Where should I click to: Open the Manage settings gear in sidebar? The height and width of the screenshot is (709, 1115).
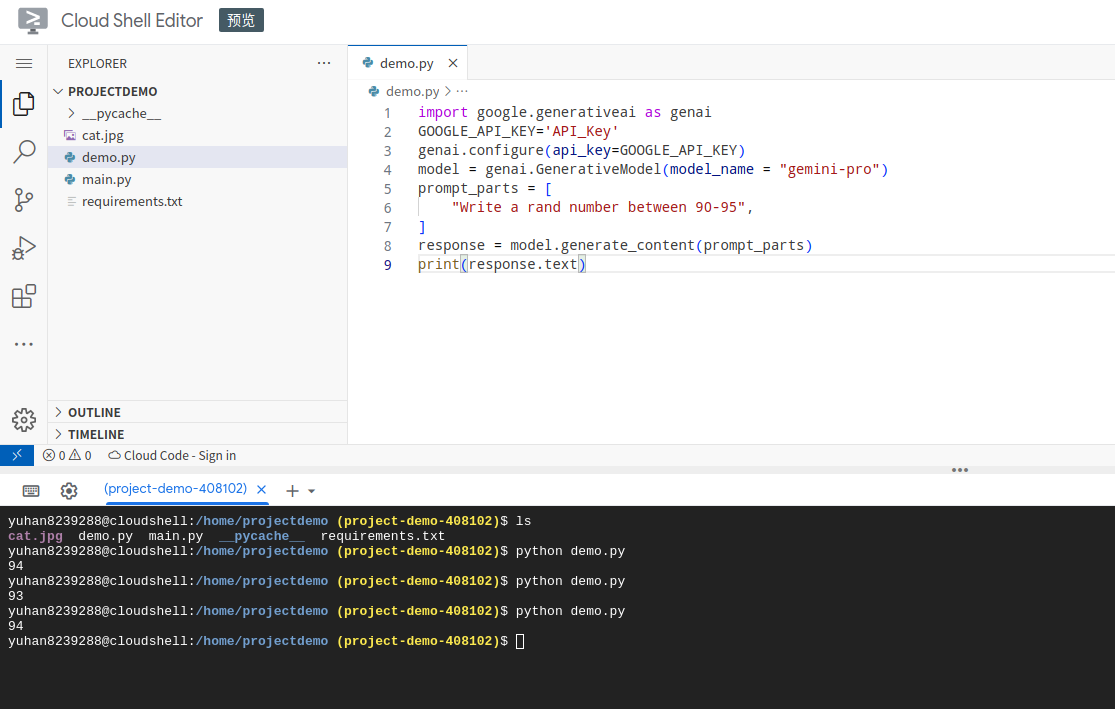[24, 420]
